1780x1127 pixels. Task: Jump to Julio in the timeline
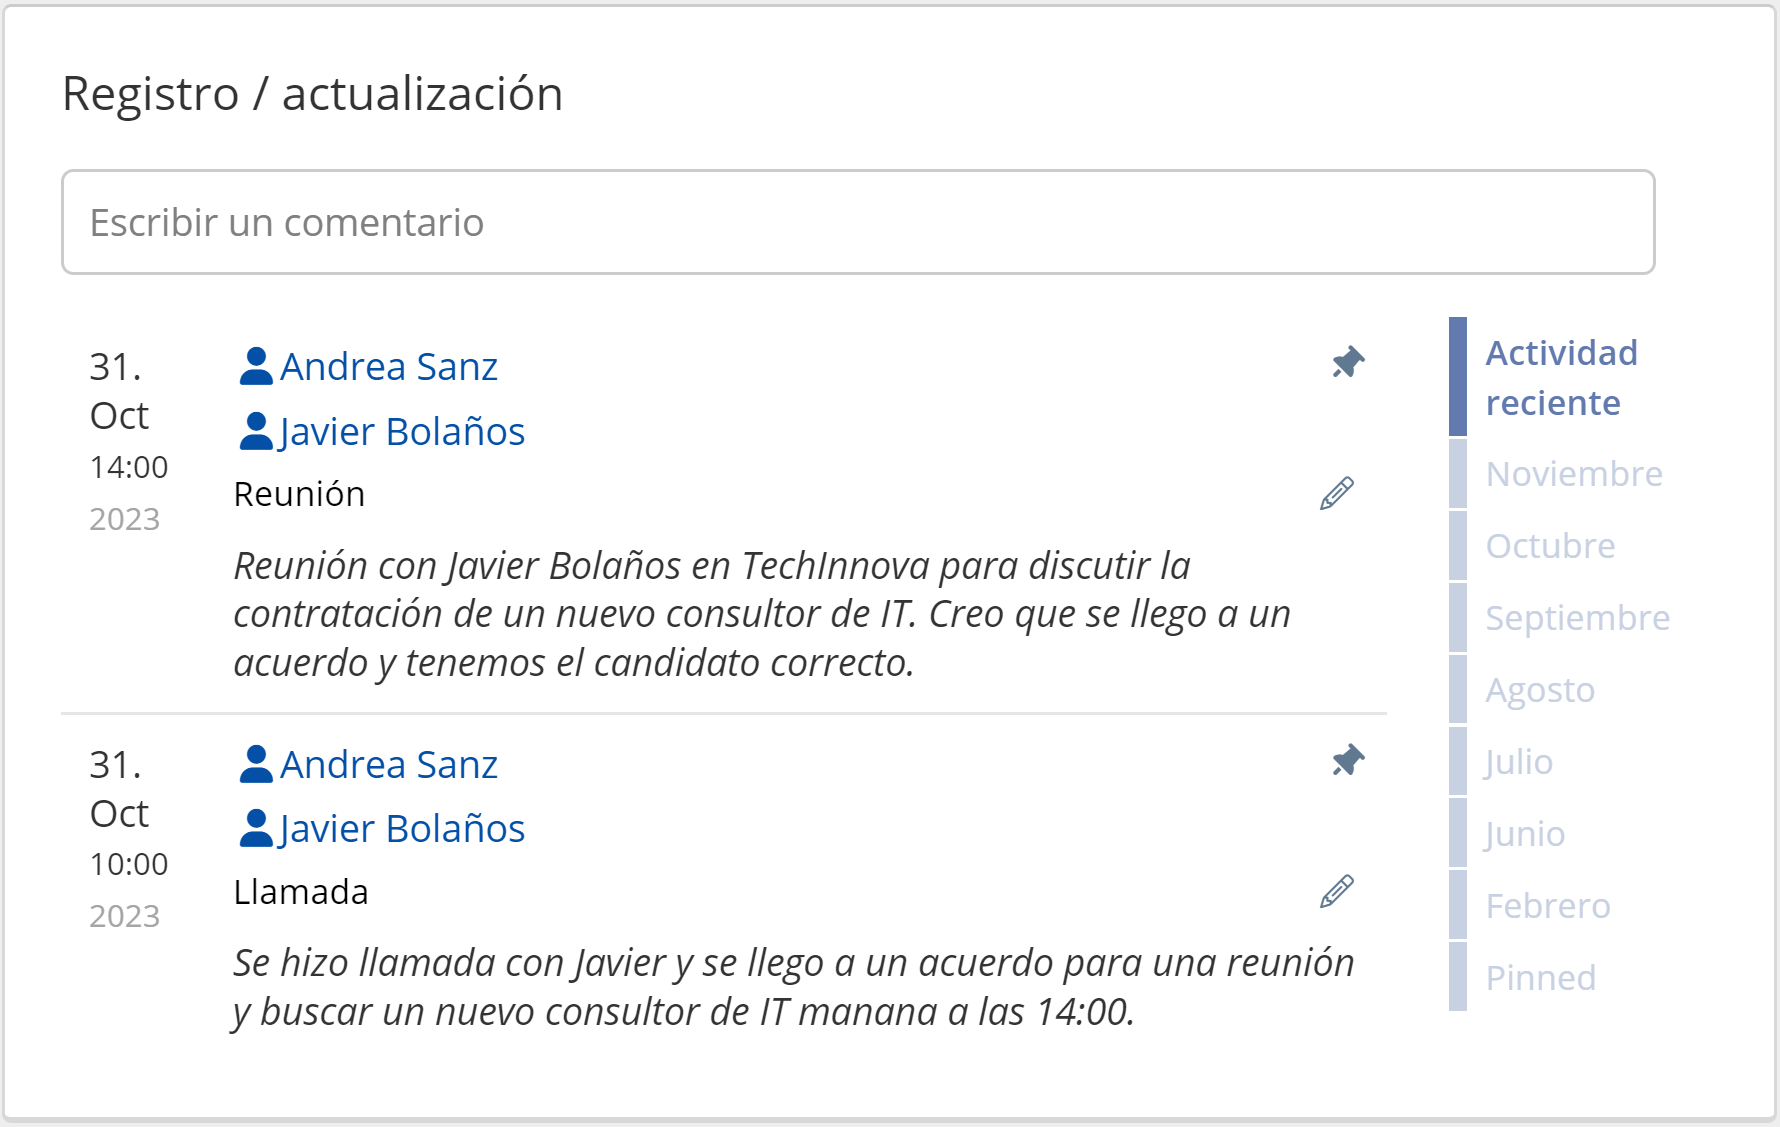click(1518, 762)
